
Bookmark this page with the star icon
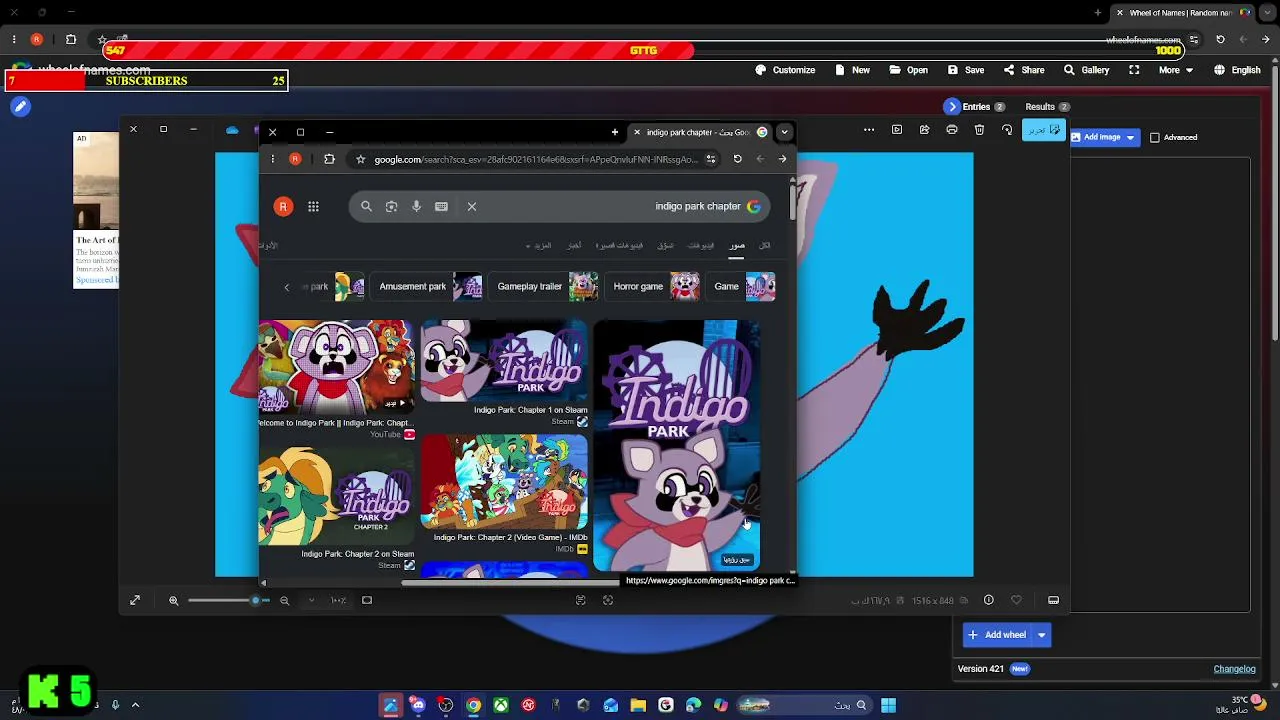360,159
